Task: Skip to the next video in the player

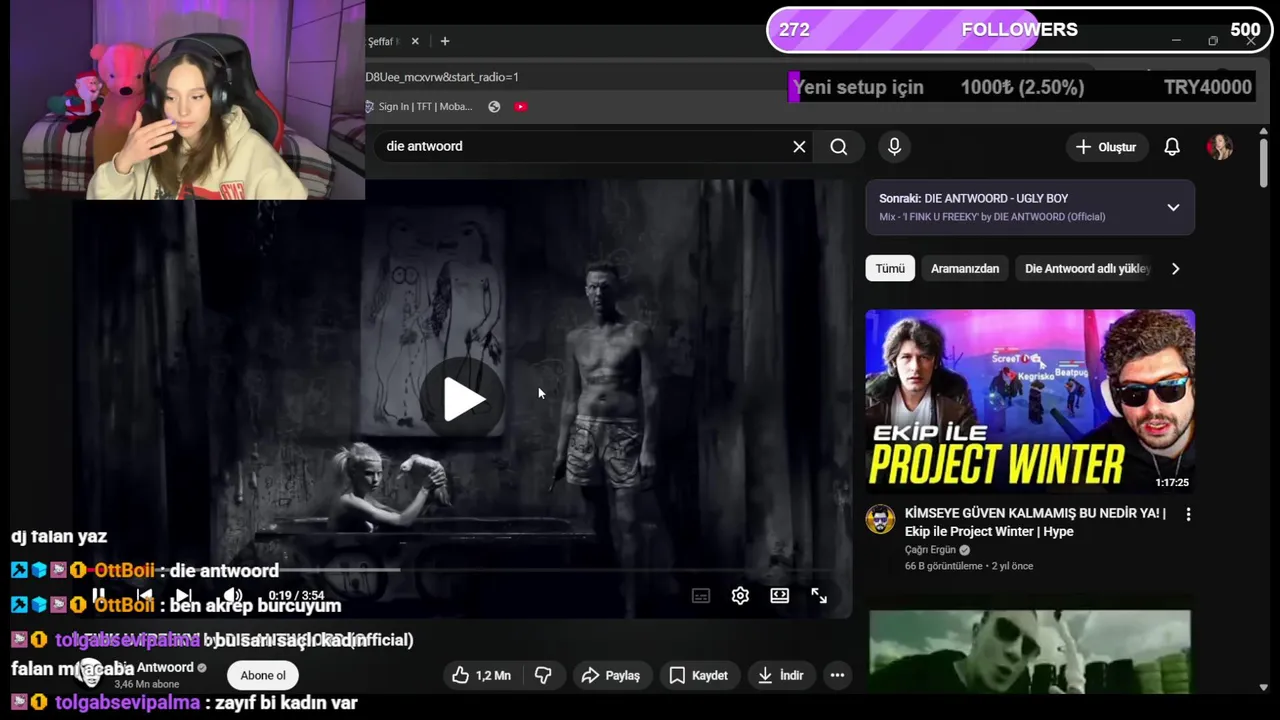Action: [183, 596]
